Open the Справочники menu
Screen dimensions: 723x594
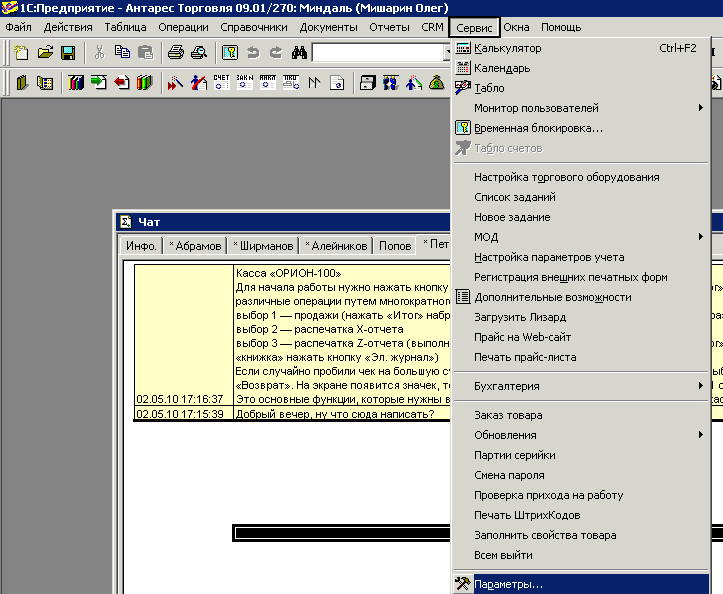tap(254, 27)
